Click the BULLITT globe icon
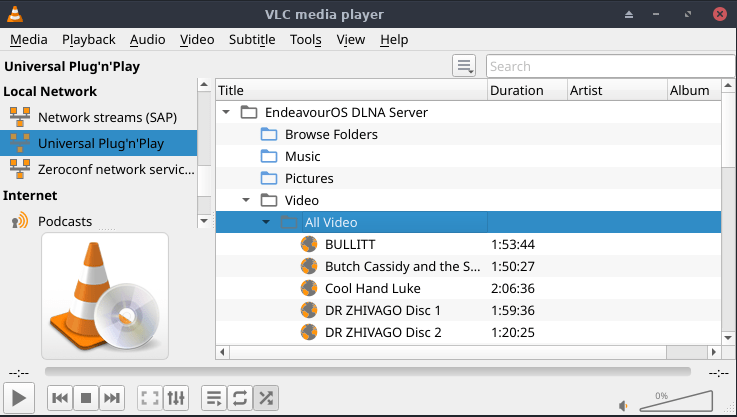737x417 pixels. tap(309, 244)
